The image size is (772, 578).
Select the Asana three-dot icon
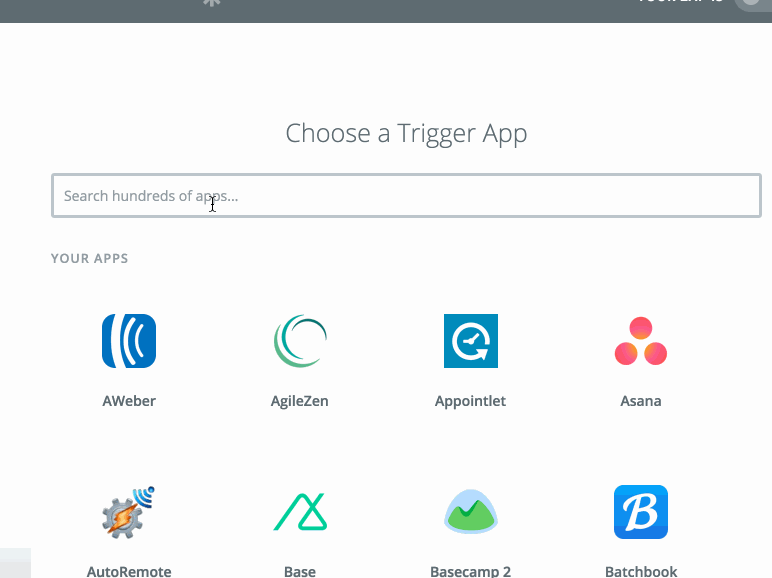[x=641, y=341]
